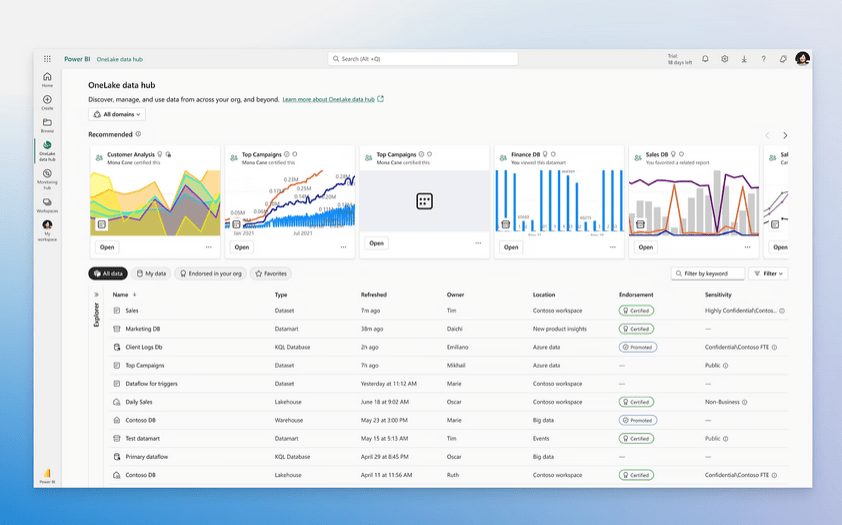
Task: Open the app launcher waffle icon
Action: (47, 59)
